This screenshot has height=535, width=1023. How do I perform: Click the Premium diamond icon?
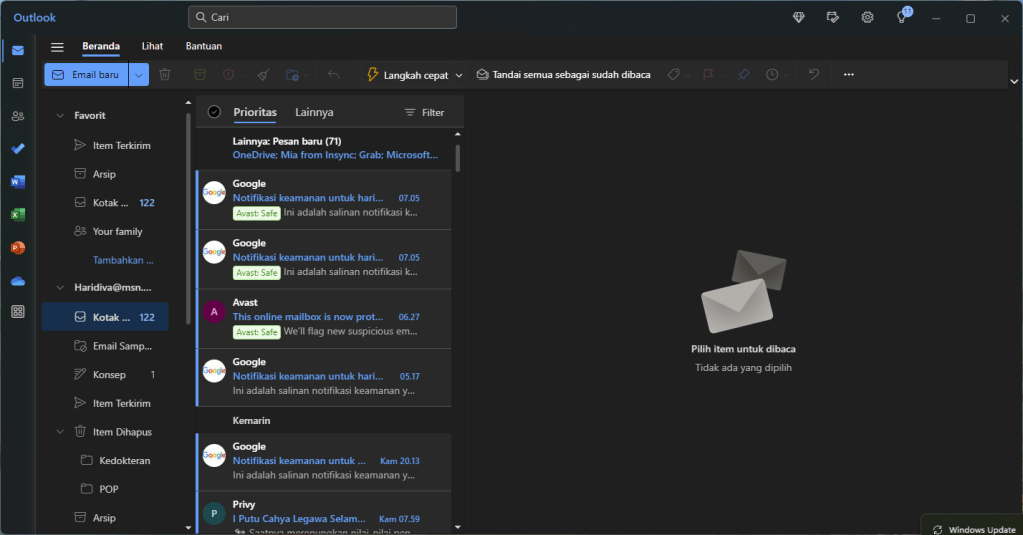(x=798, y=18)
